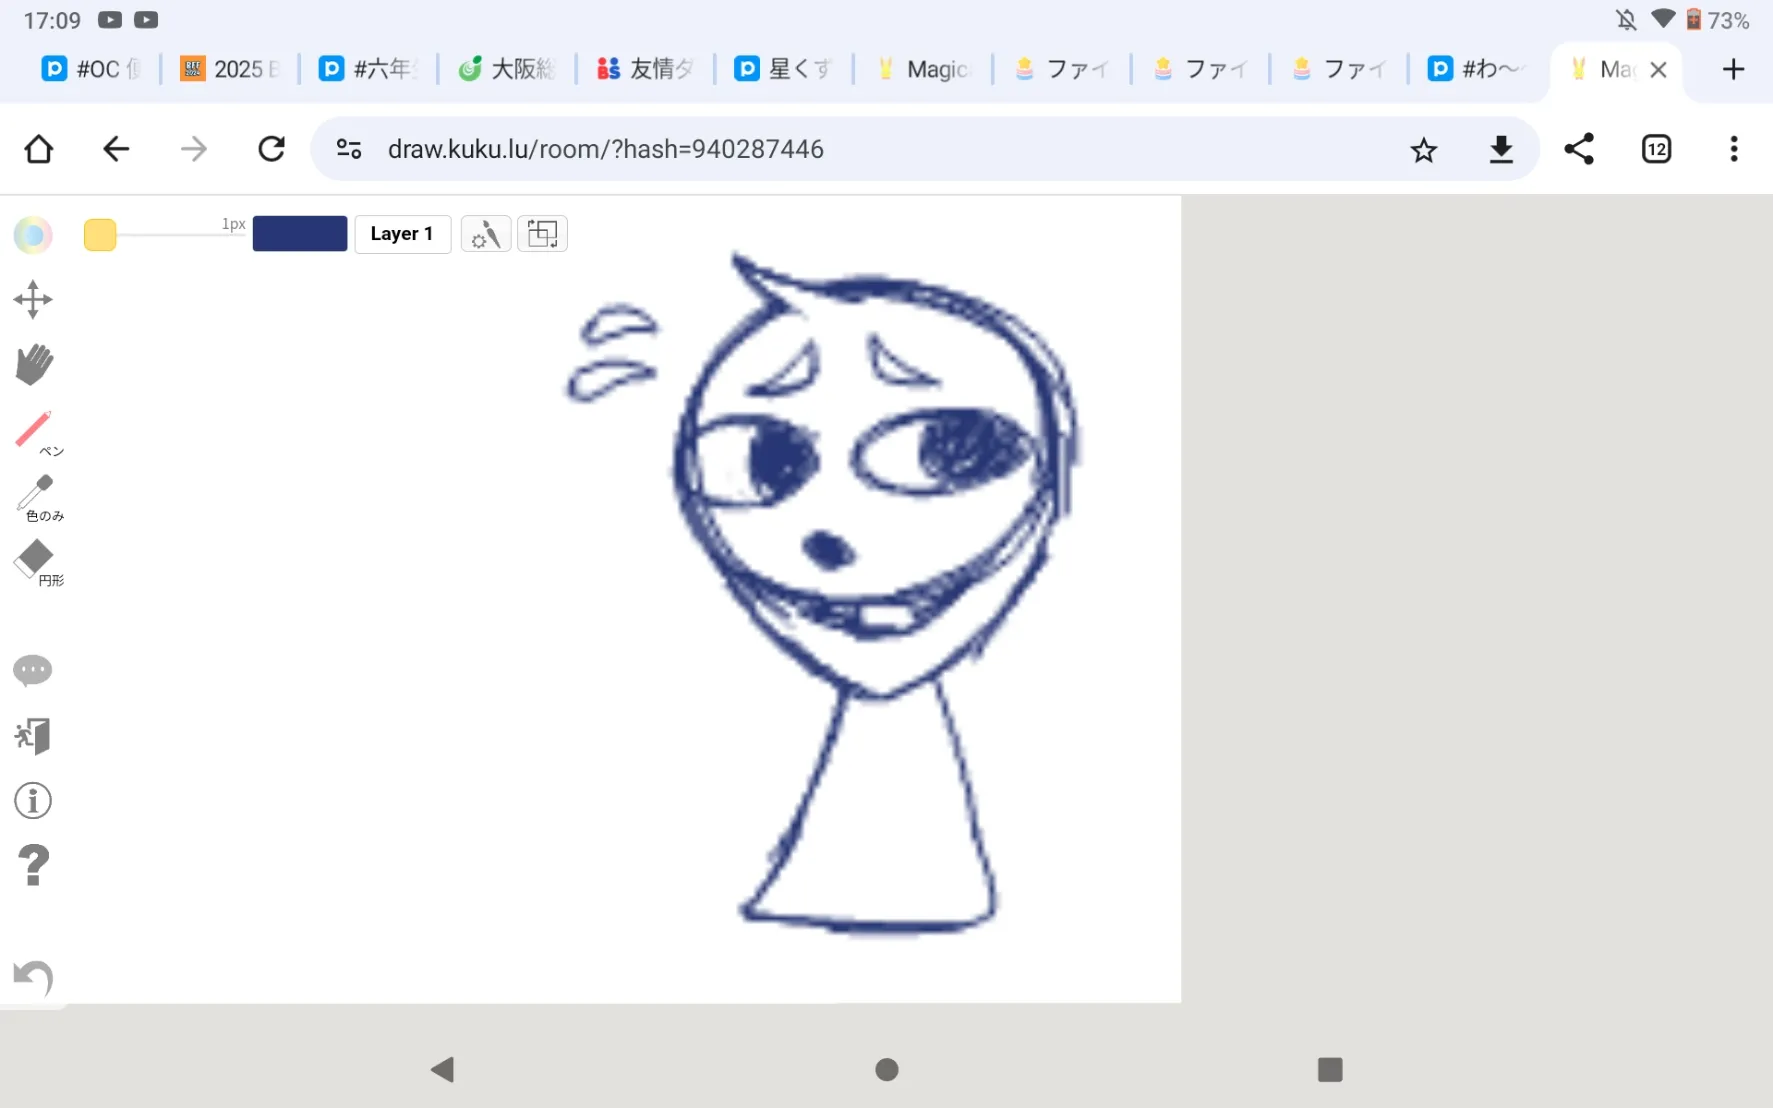Open the Layer 1 selector
Screen dimensions: 1773x1108
pyautogui.click(x=402, y=234)
